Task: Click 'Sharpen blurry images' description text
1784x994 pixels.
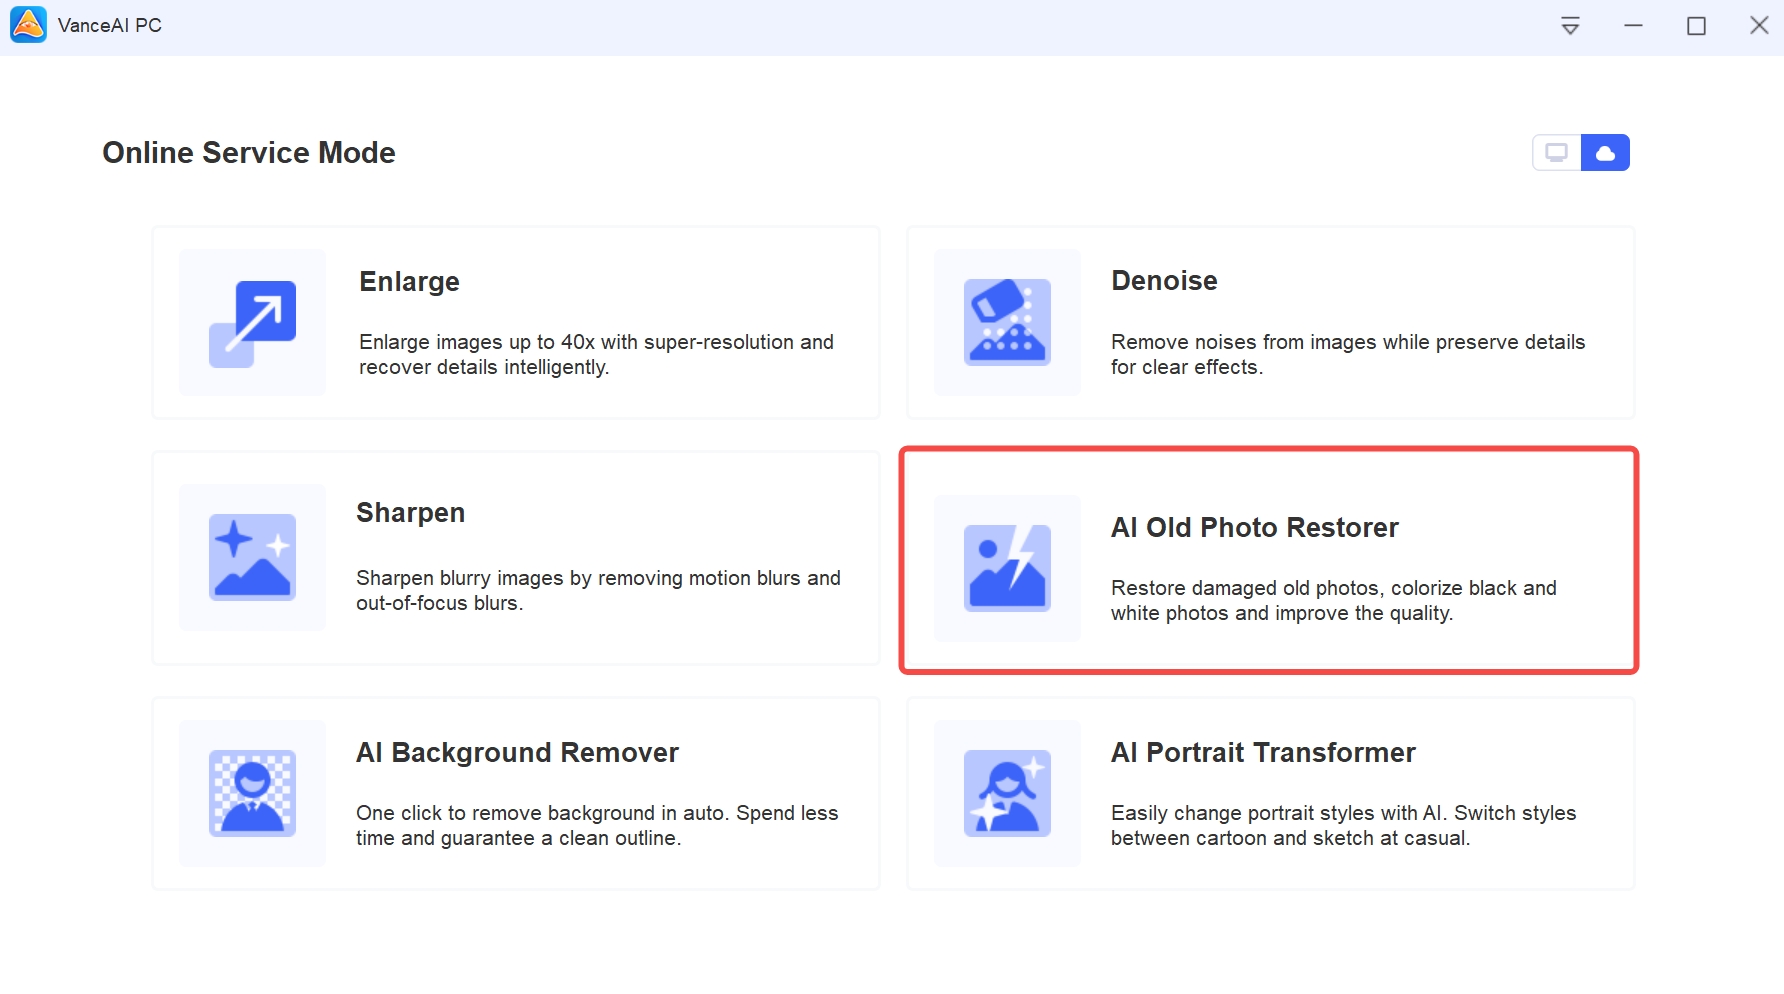Action: pyautogui.click(x=598, y=591)
